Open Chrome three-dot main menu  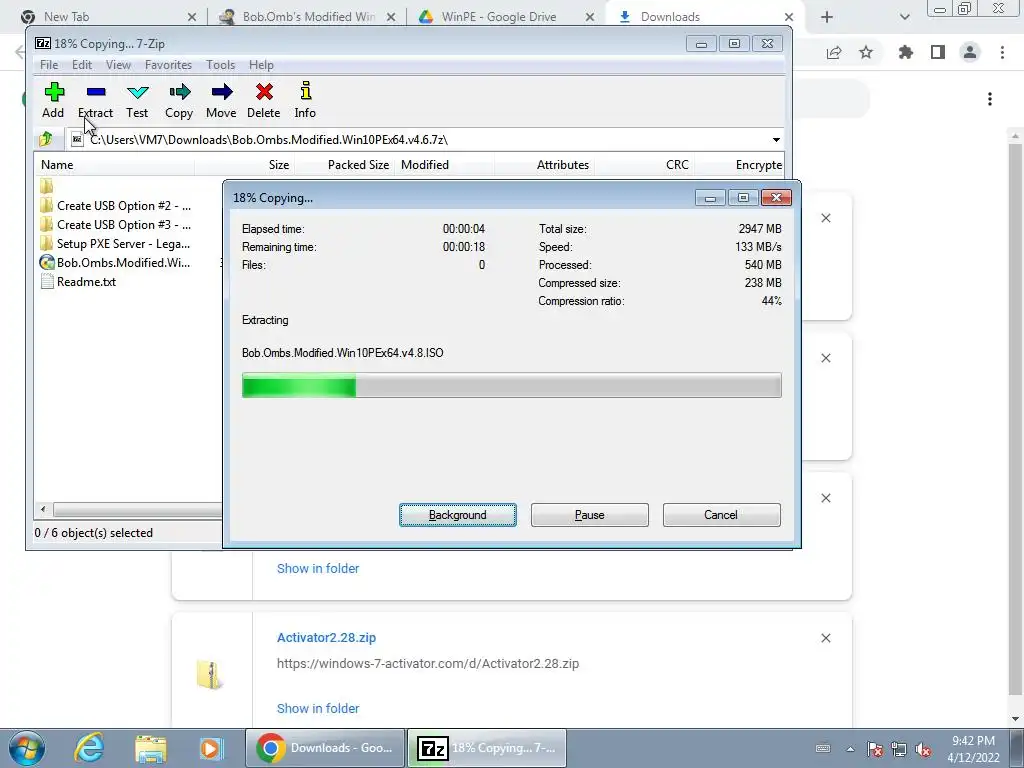pos(1002,52)
